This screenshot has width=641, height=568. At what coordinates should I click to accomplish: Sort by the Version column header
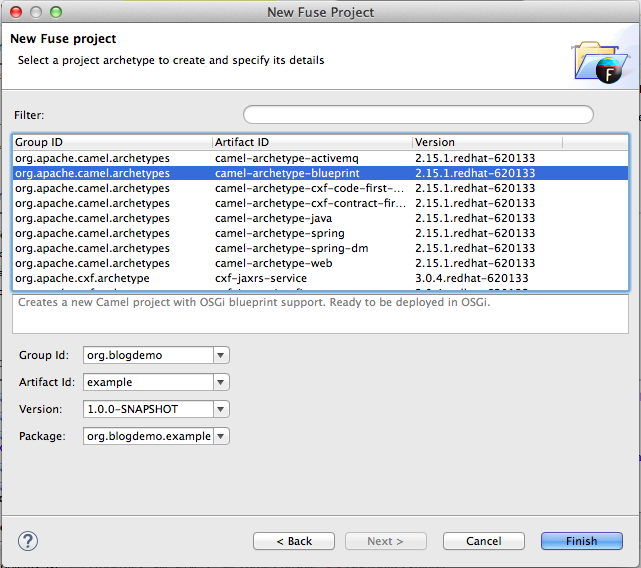coord(487,142)
